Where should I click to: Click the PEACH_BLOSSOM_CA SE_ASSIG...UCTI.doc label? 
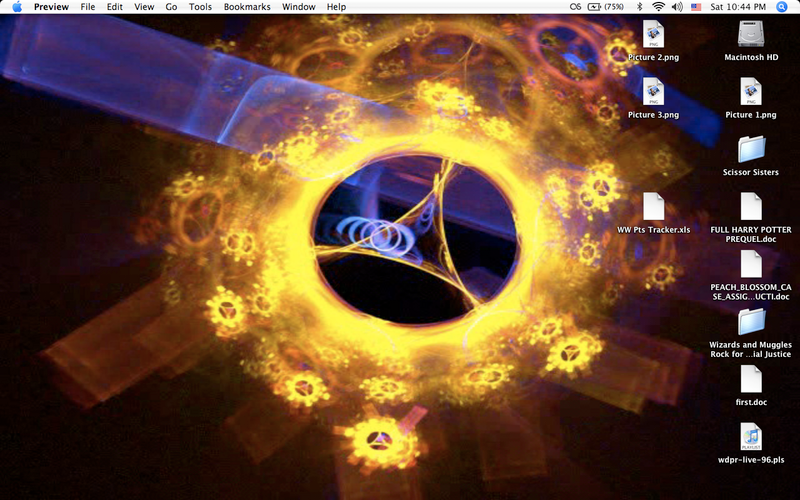(x=751, y=292)
